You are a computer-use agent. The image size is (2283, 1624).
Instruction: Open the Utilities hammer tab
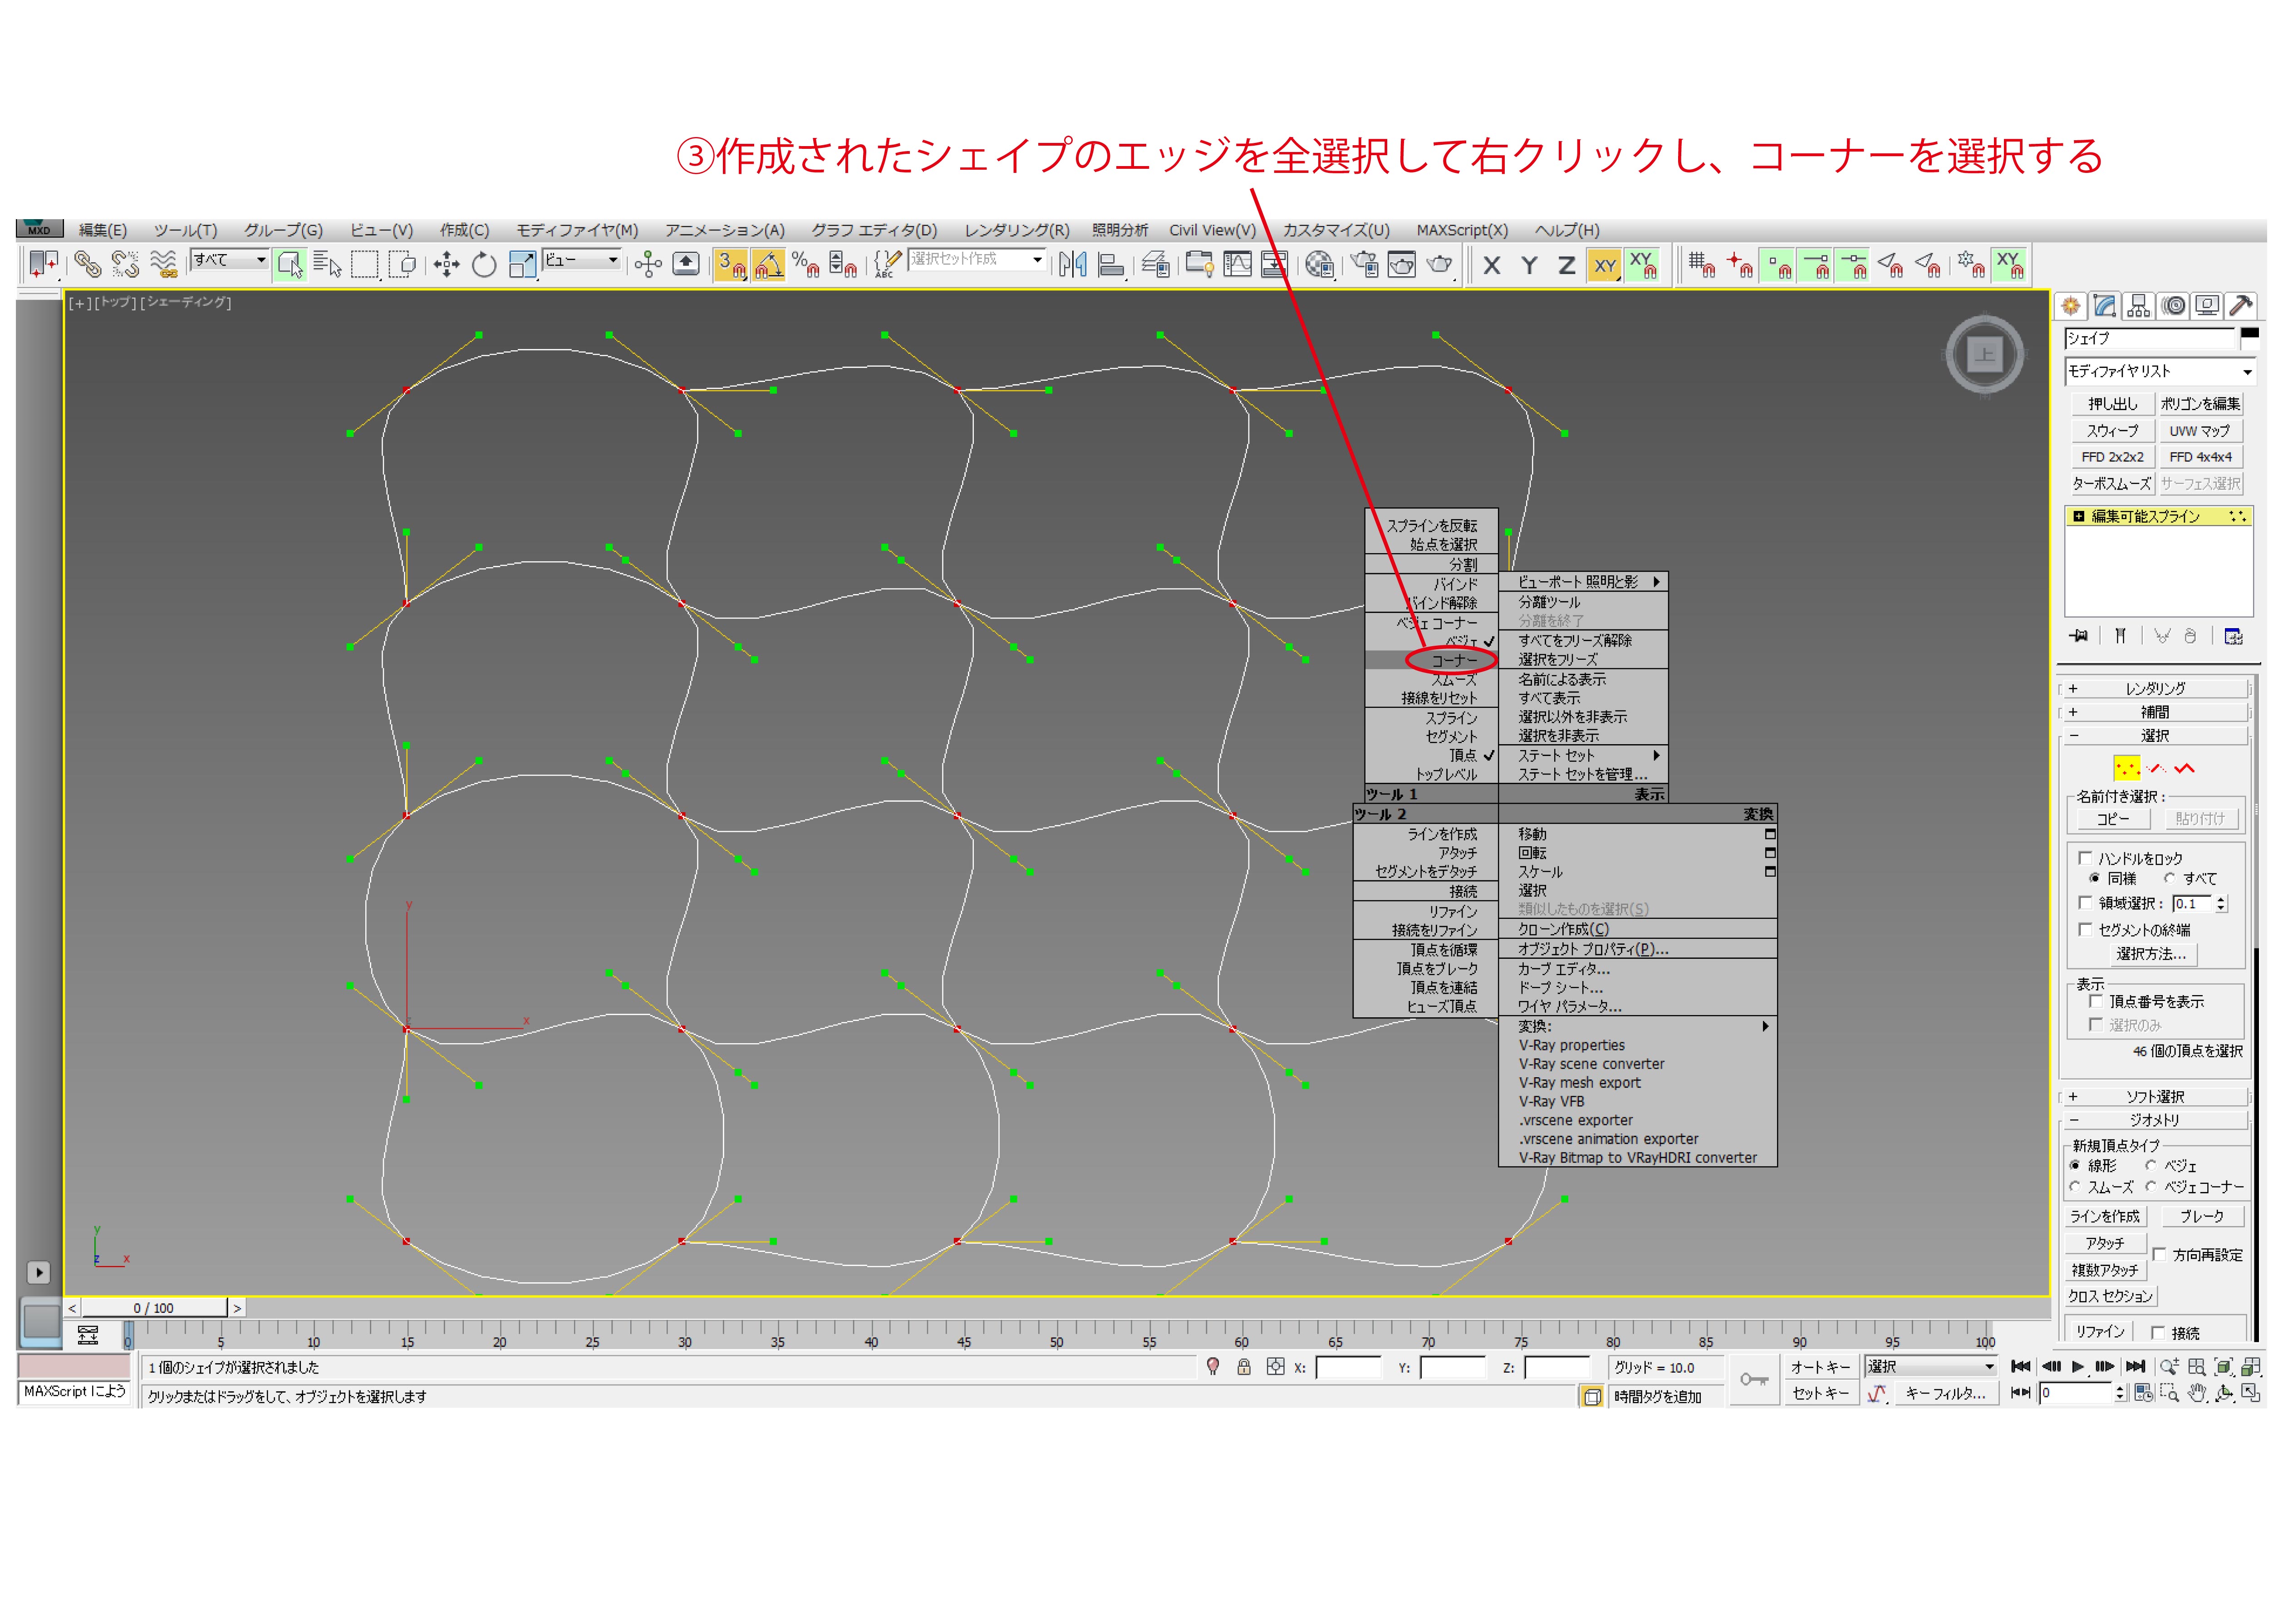coord(2240,306)
